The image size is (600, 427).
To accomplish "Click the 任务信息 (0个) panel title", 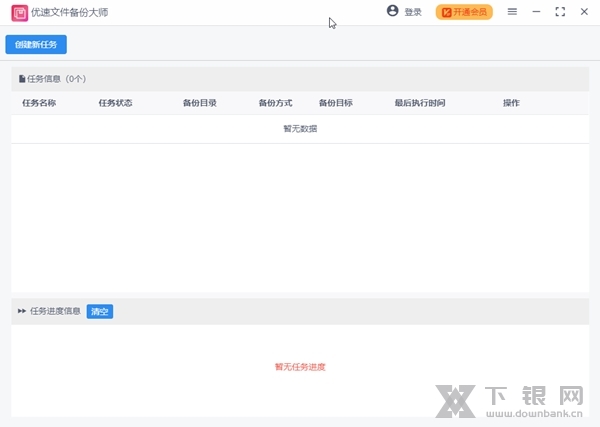I will 57,79.
